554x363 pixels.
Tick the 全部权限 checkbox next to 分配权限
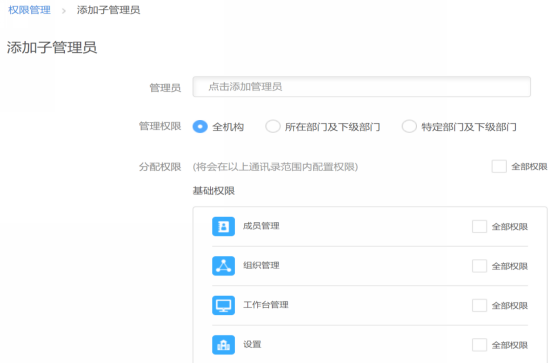[499, 166]
